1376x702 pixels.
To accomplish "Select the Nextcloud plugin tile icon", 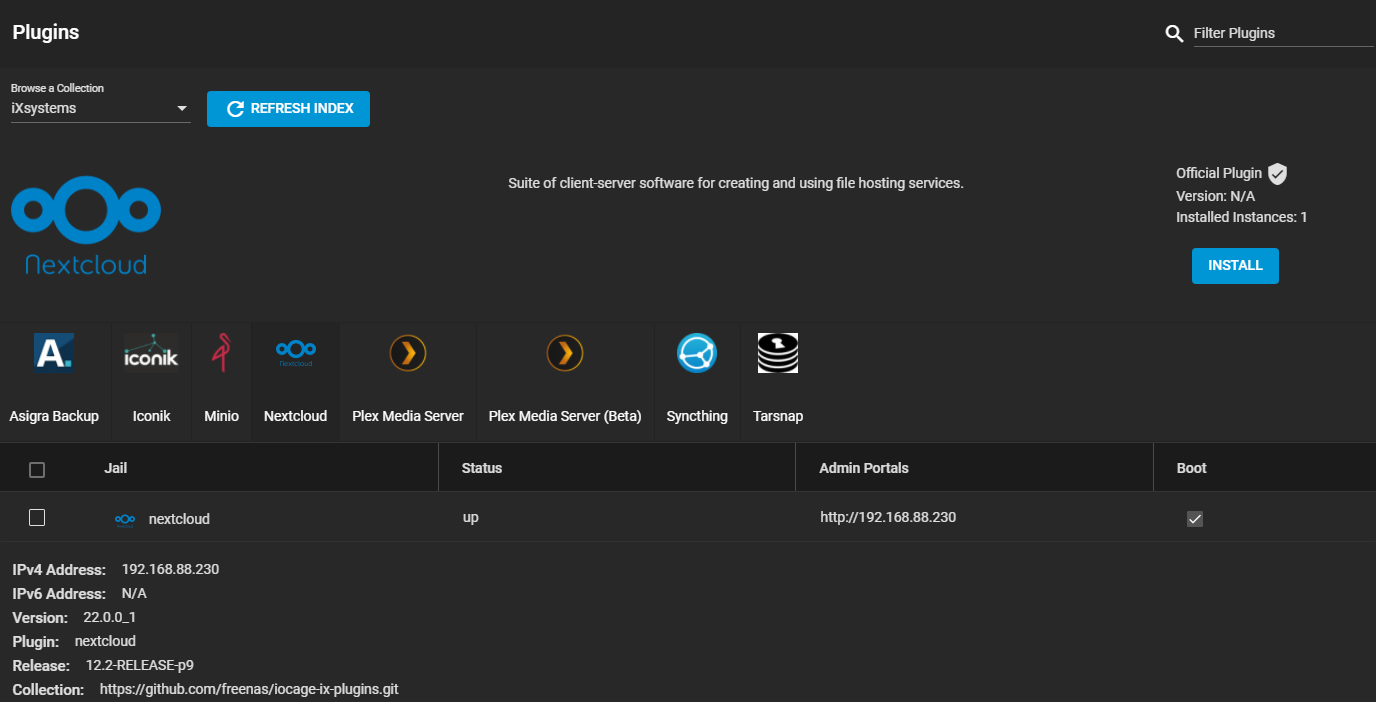I will [x=295, y=353].
